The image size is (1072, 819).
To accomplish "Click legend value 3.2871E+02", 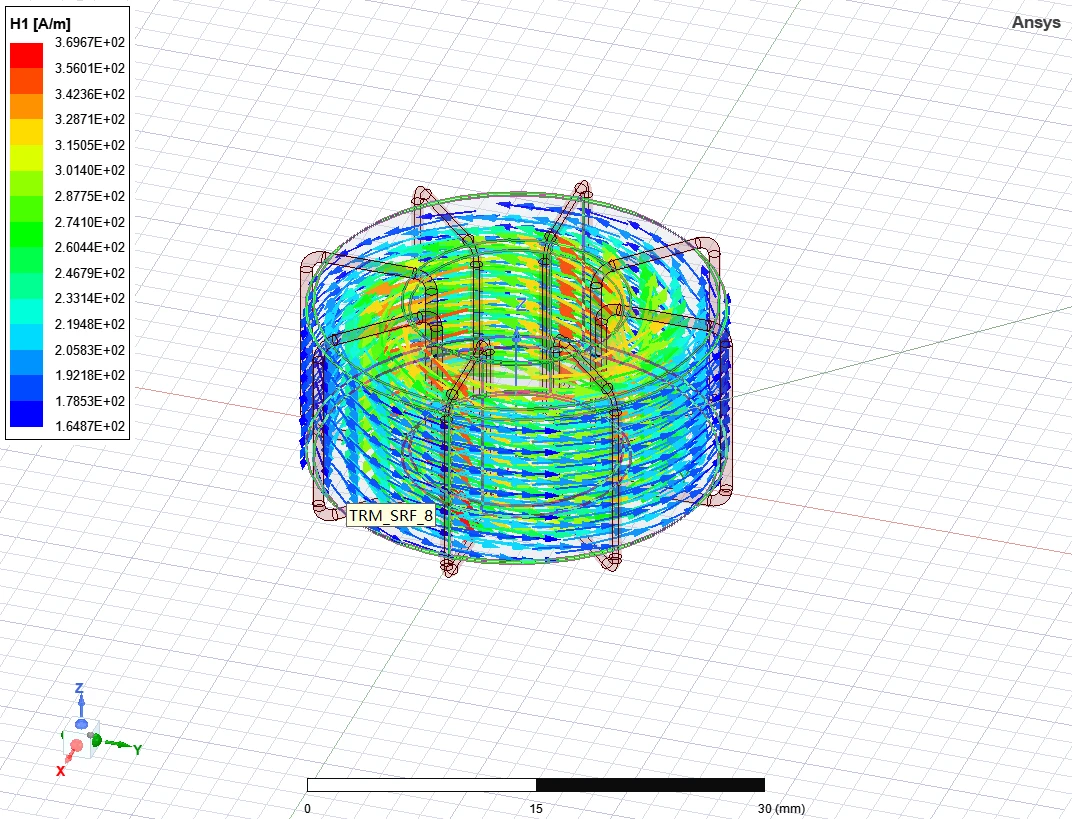I will (x=90, y=119).
